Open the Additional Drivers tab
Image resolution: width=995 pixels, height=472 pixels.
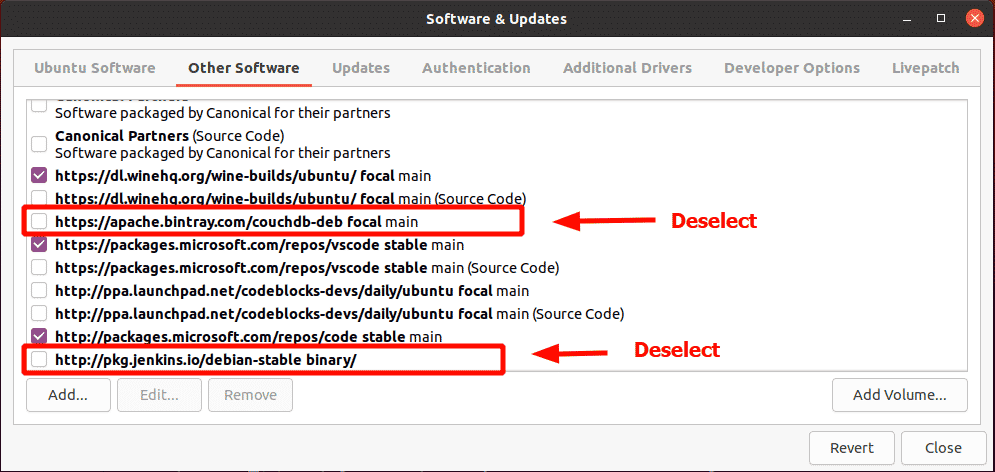point(628,68)
